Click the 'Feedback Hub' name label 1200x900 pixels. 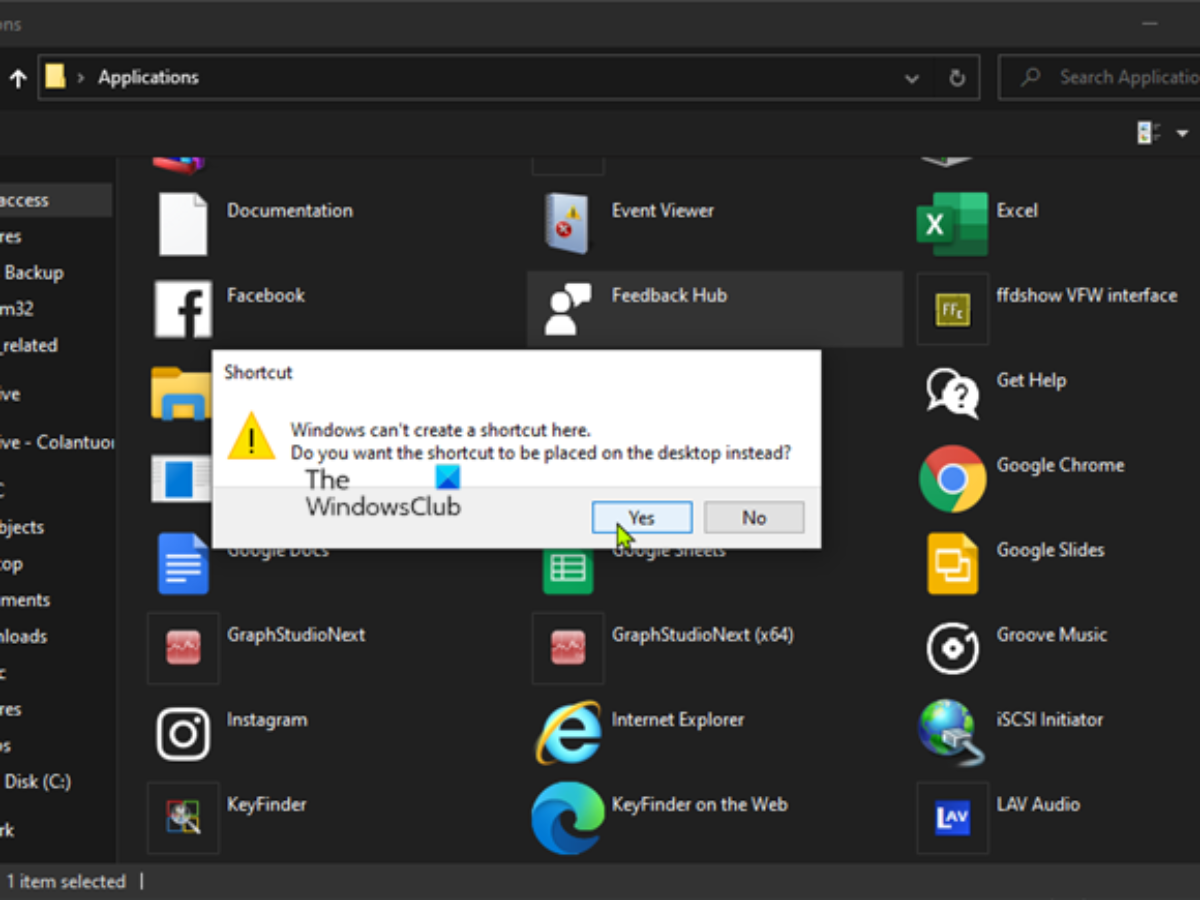click(x=669, y=295)
